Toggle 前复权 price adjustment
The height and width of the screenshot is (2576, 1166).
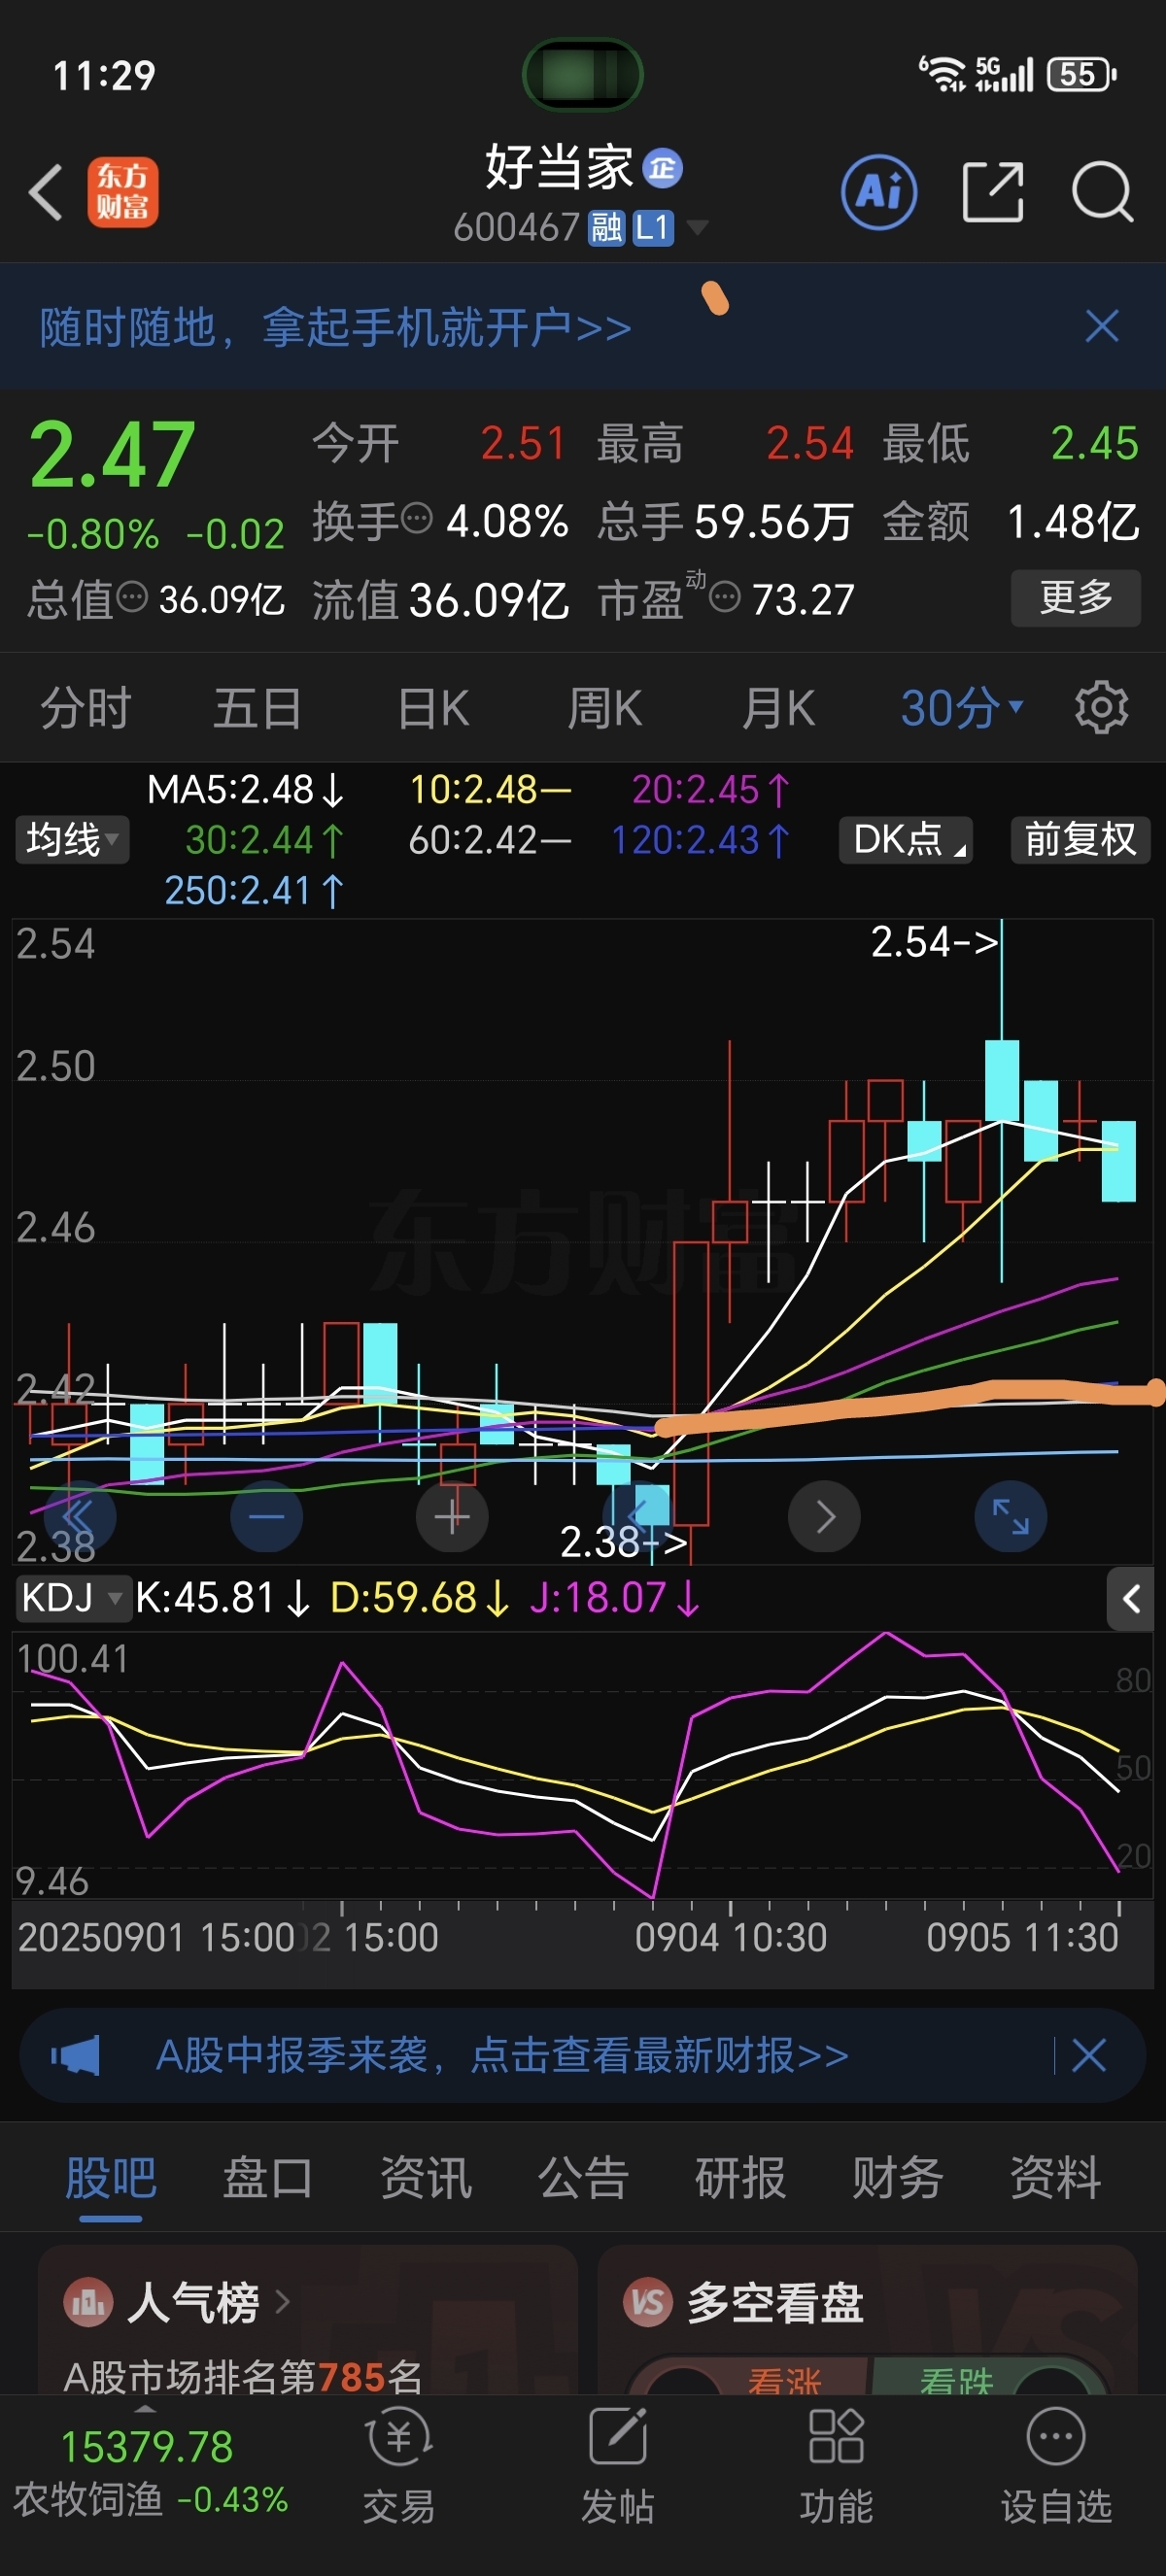(x=1080, y=839)
